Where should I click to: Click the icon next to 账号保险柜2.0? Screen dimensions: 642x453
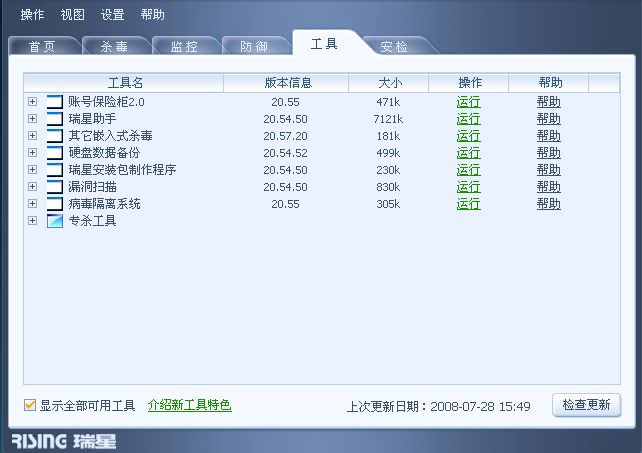tap(55, 102)
